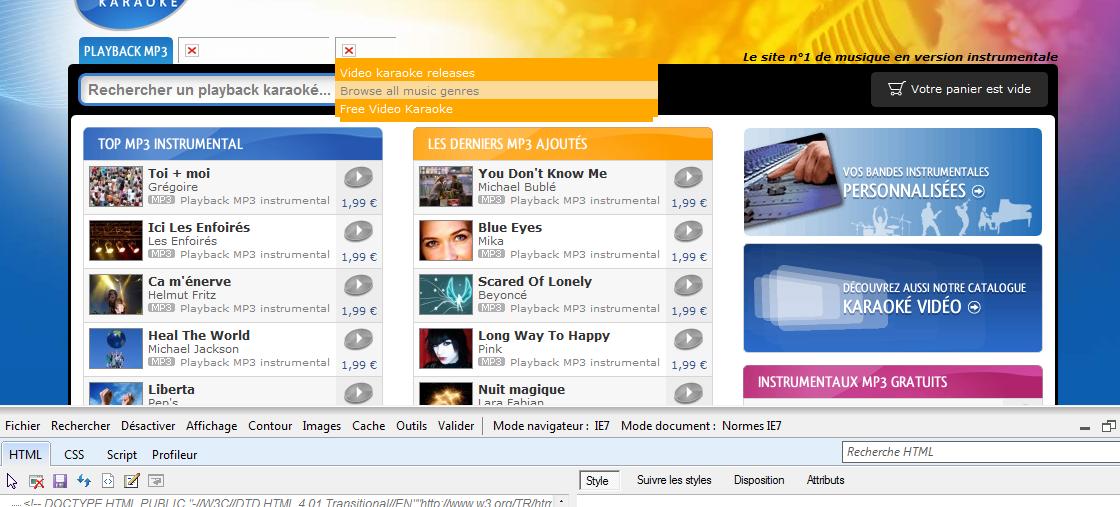Click the first broken image tab
Screen dimensions: 1120x507
[191, 50]
